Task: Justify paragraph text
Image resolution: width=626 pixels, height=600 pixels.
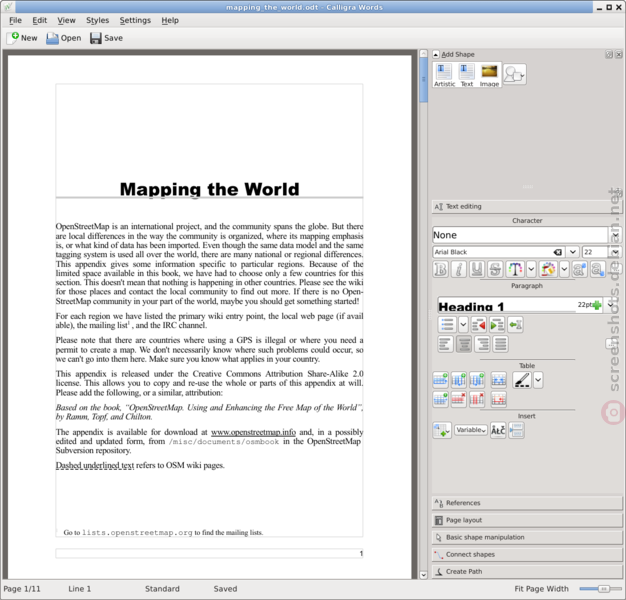Action: pyautogui.click(x=501, y=344)
